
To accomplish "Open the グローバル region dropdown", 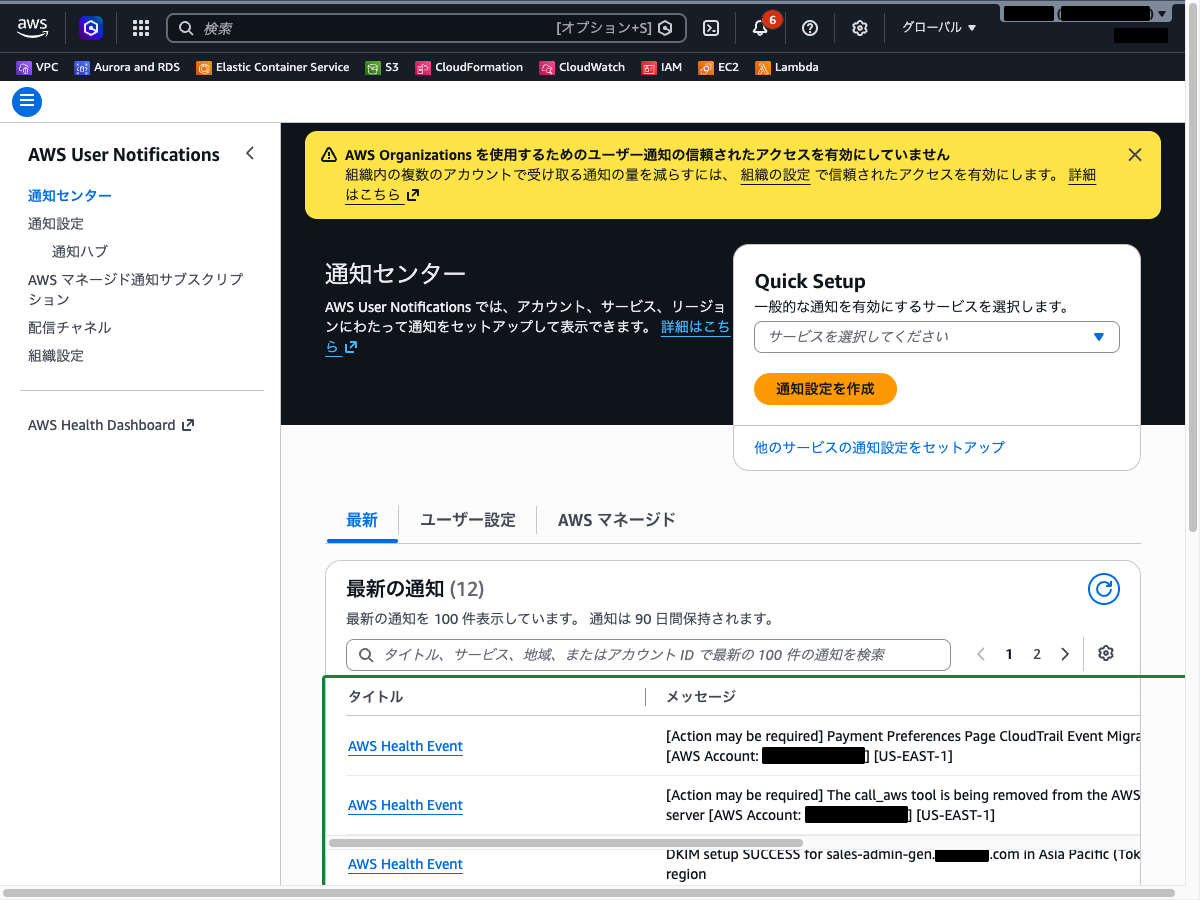I will click(939, 28).
